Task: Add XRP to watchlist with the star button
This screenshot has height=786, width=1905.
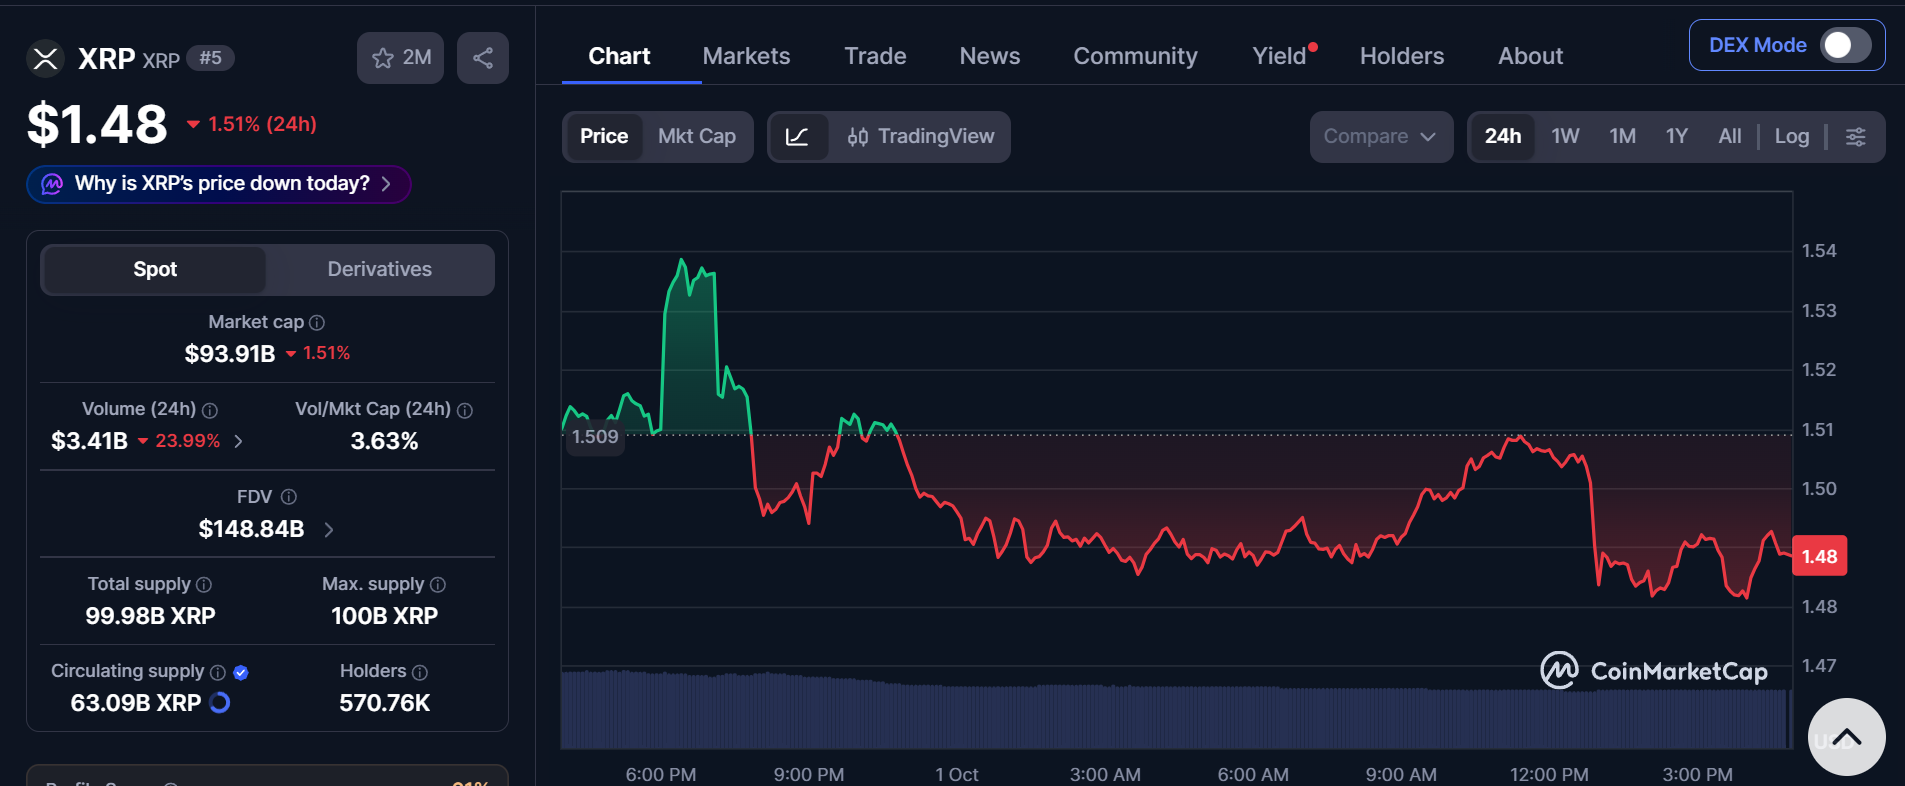Action: [x=400, y=58]
